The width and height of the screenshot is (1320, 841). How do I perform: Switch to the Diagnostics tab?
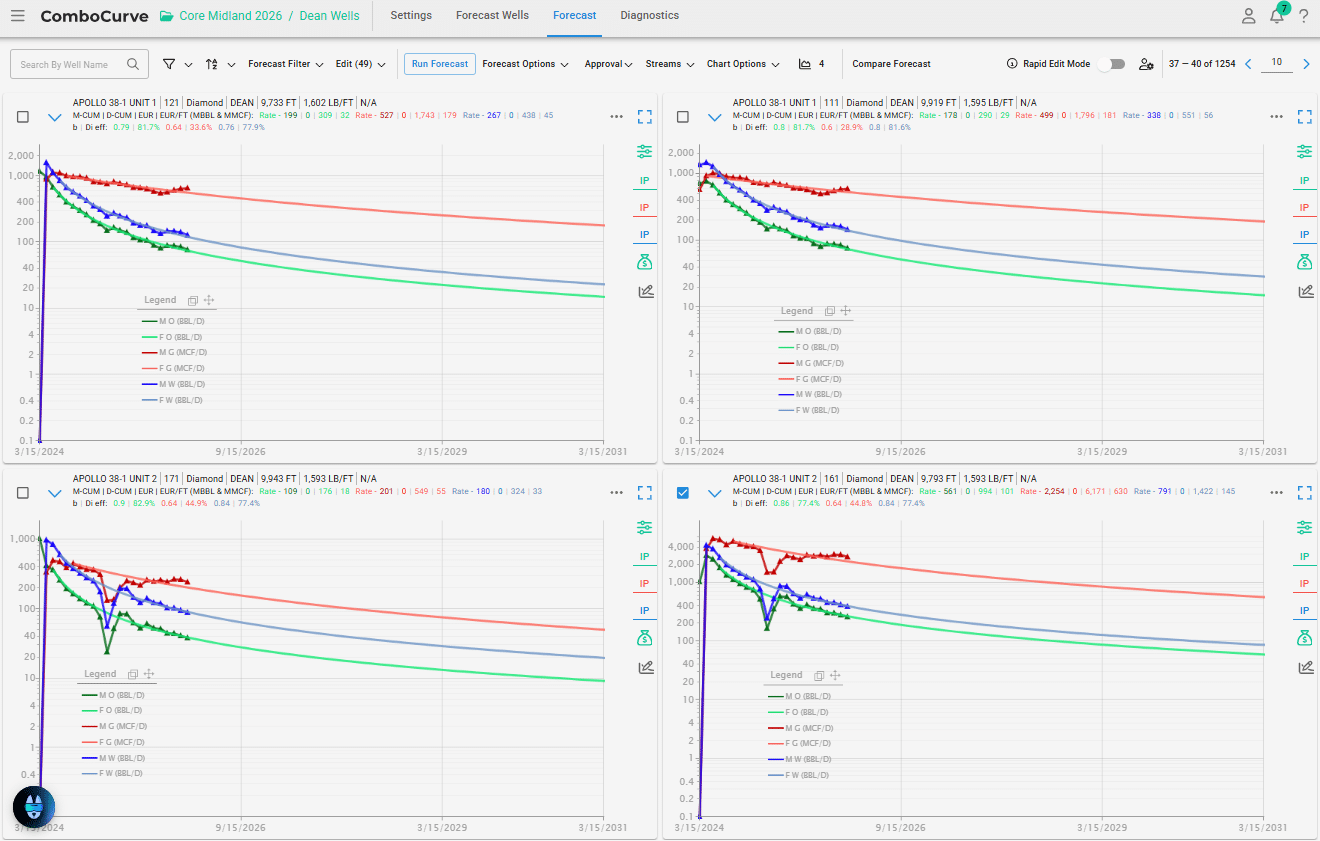(649, 16)
